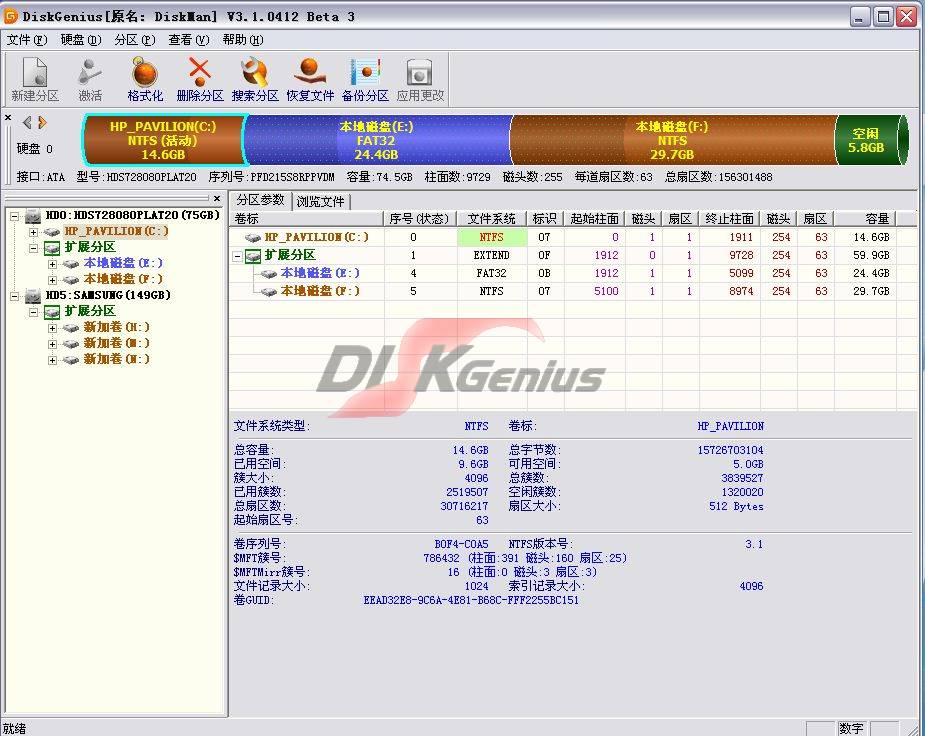
Task: Close the disk map bar with its x
Action: tap(8, 118)
